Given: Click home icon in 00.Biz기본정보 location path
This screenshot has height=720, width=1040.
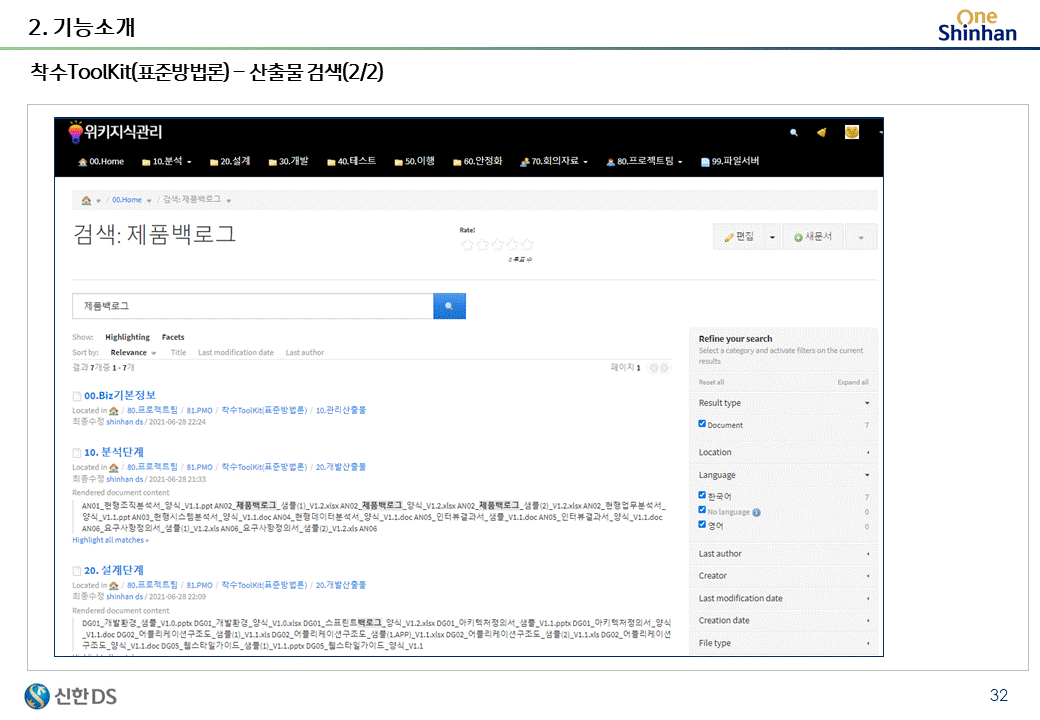Looking at the screenshot, I should [x=113, y=411].
